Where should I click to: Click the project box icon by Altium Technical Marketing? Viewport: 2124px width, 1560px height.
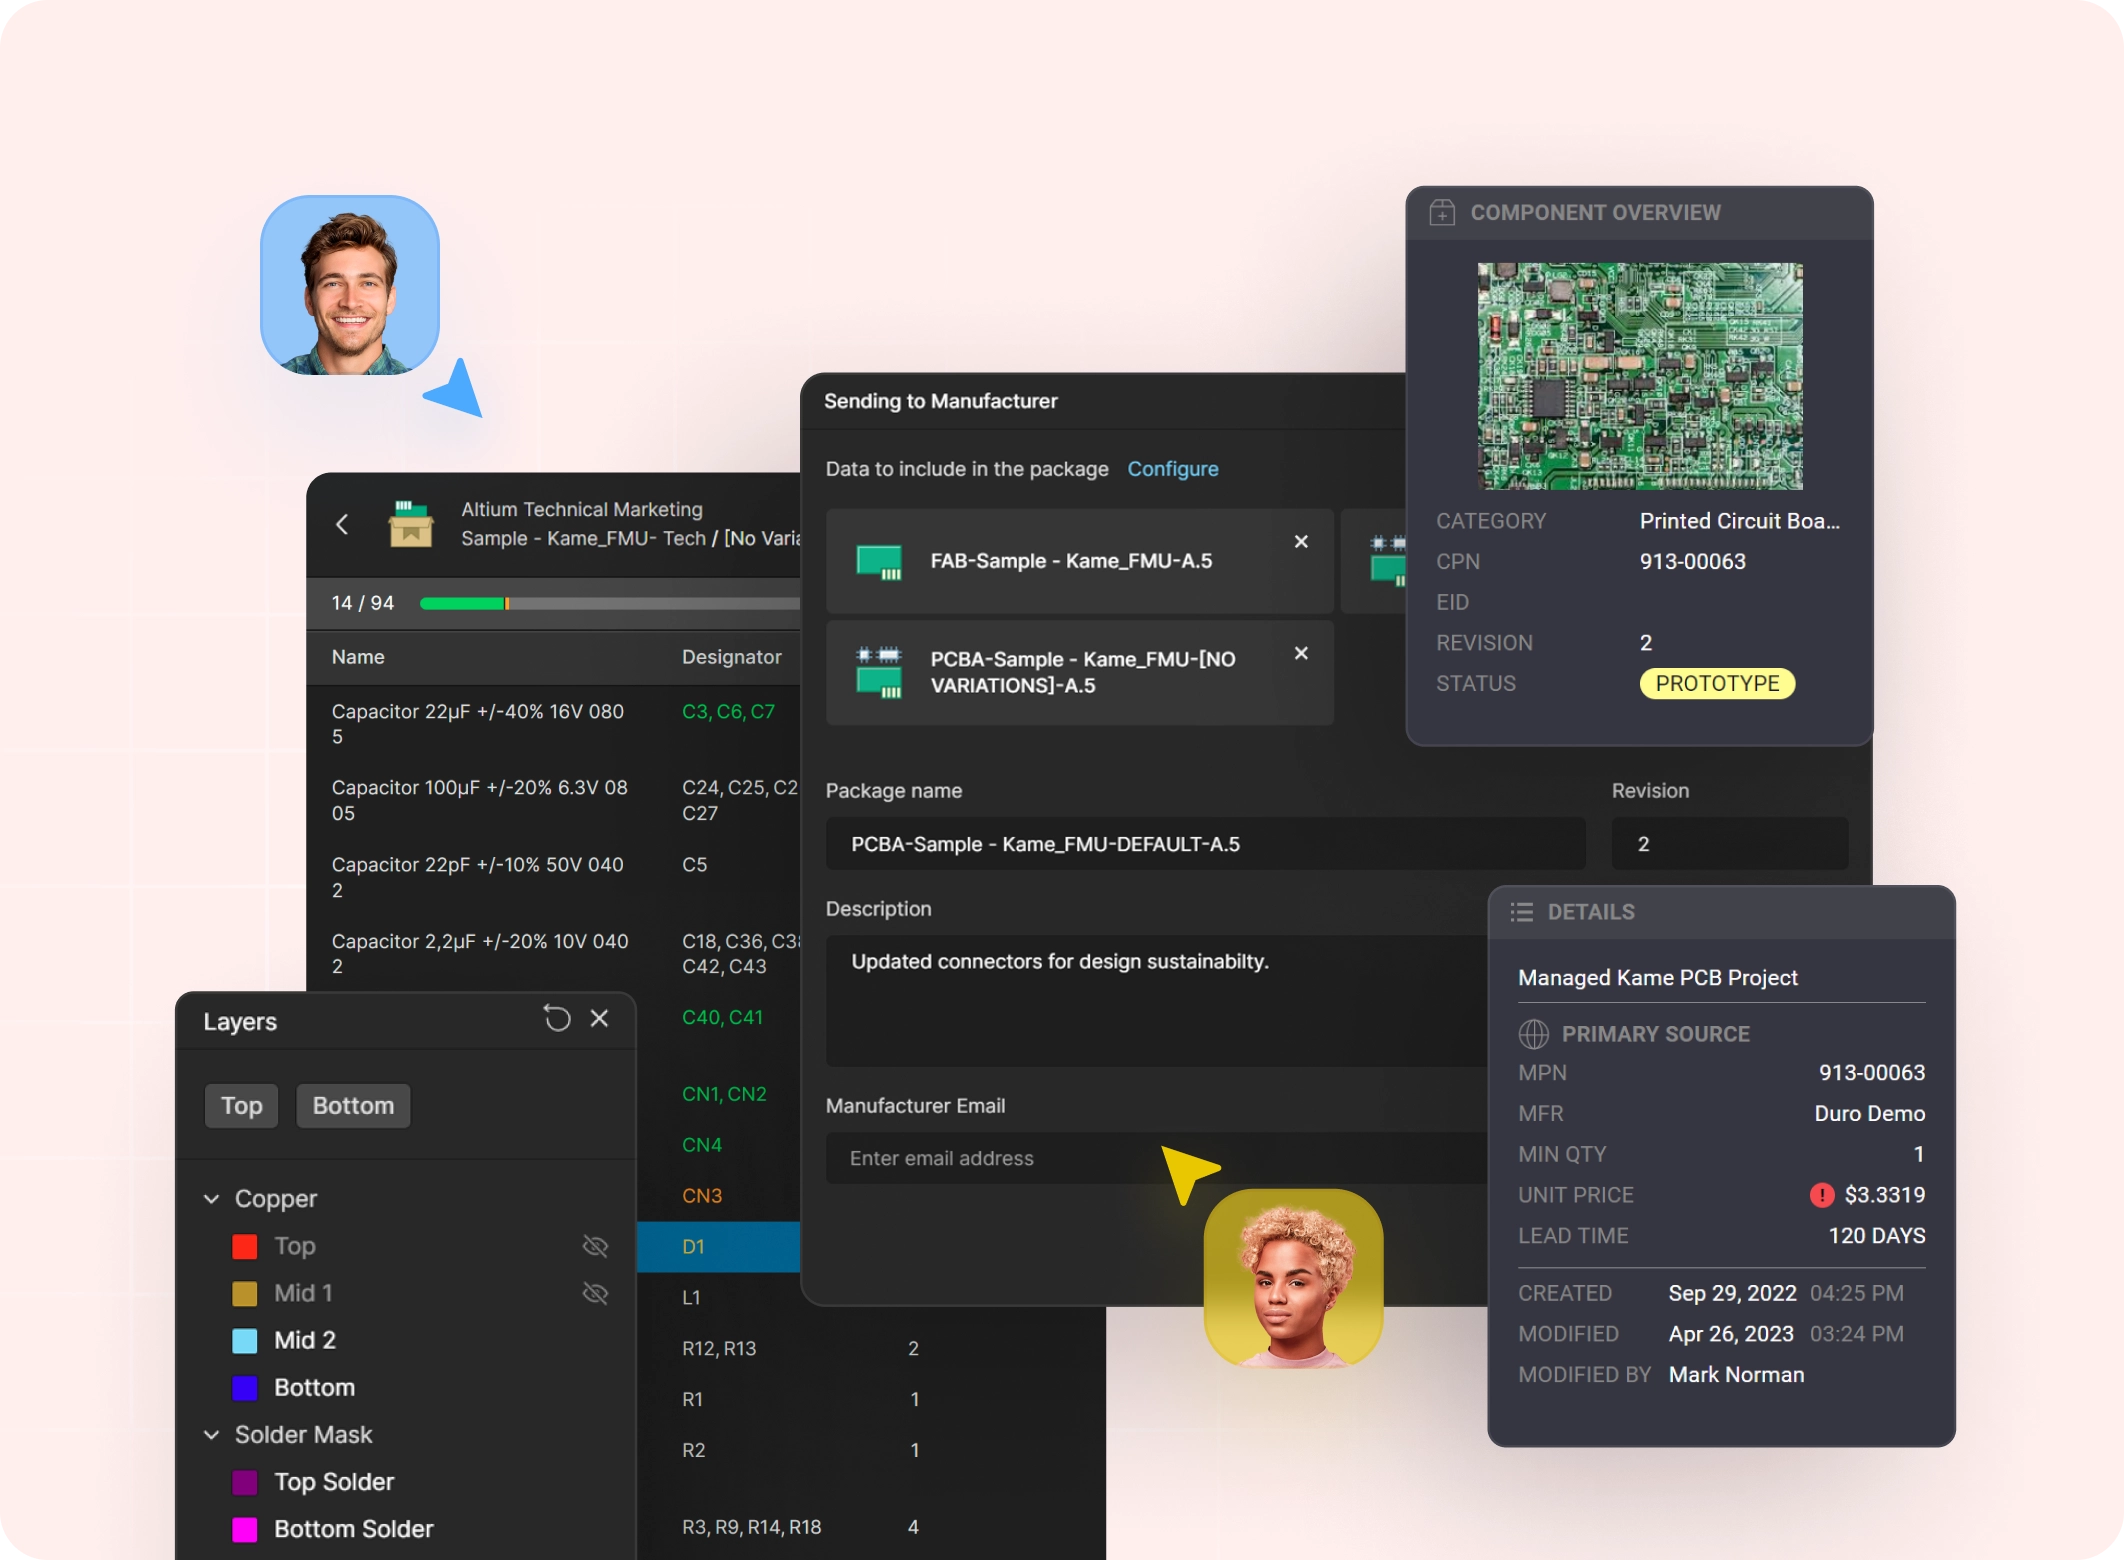click(410, 524)
